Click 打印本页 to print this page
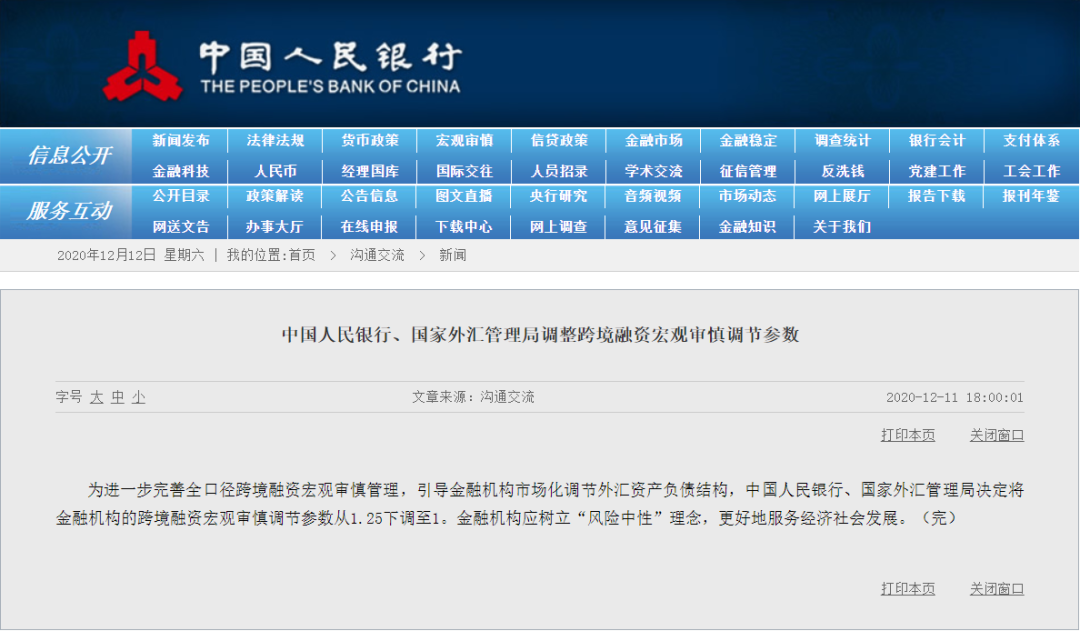The width and height of the screenshot is (1080, 631). tap(906, 436)
